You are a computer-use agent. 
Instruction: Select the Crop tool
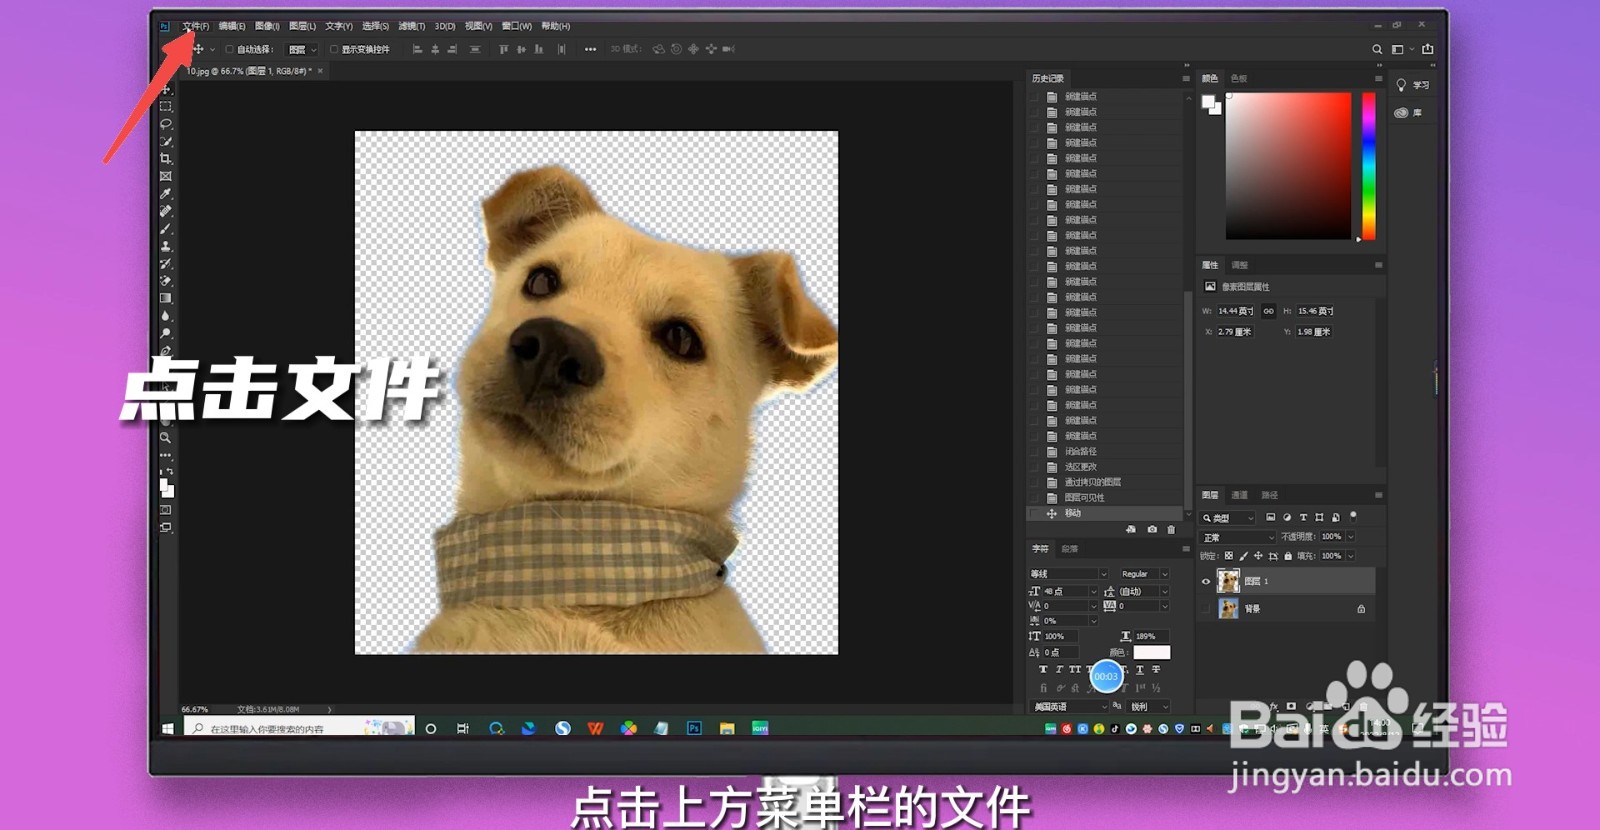click(x=166, y=159)
